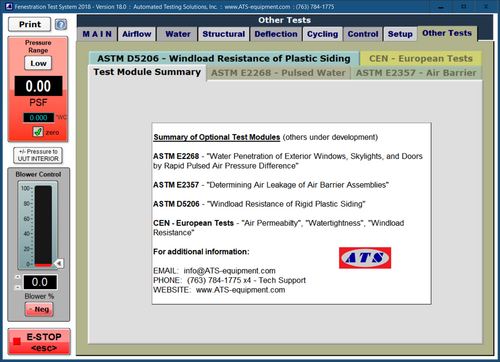Close the Fenestration Test System window
Image resolution: width=500 pixels, height=362 pixels.
486,7
